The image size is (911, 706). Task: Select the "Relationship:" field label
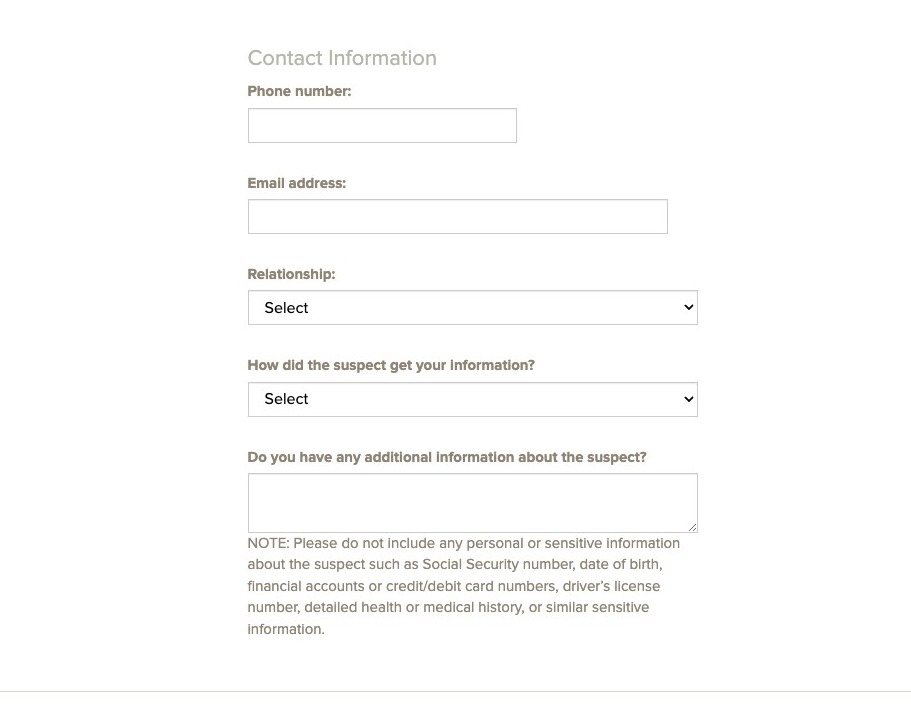[291, 274]
